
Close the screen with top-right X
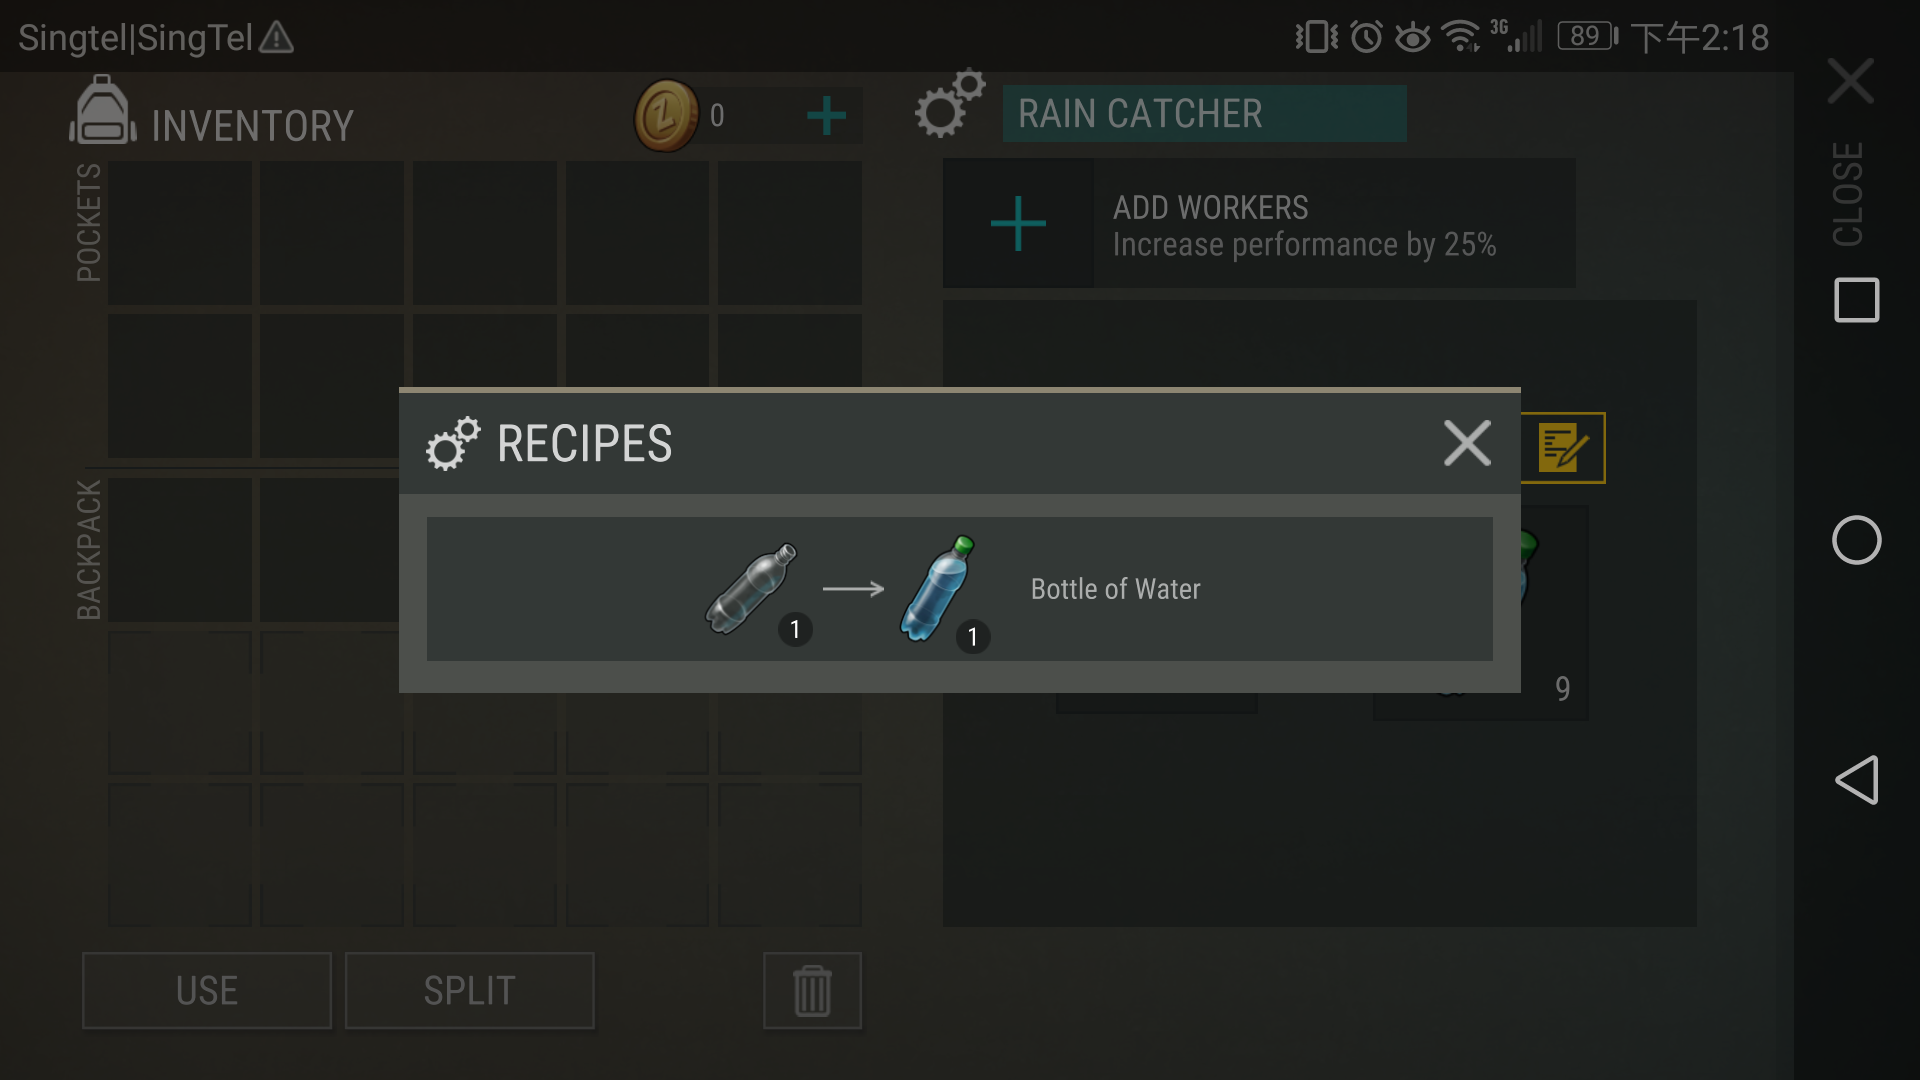click(1850, 80)
